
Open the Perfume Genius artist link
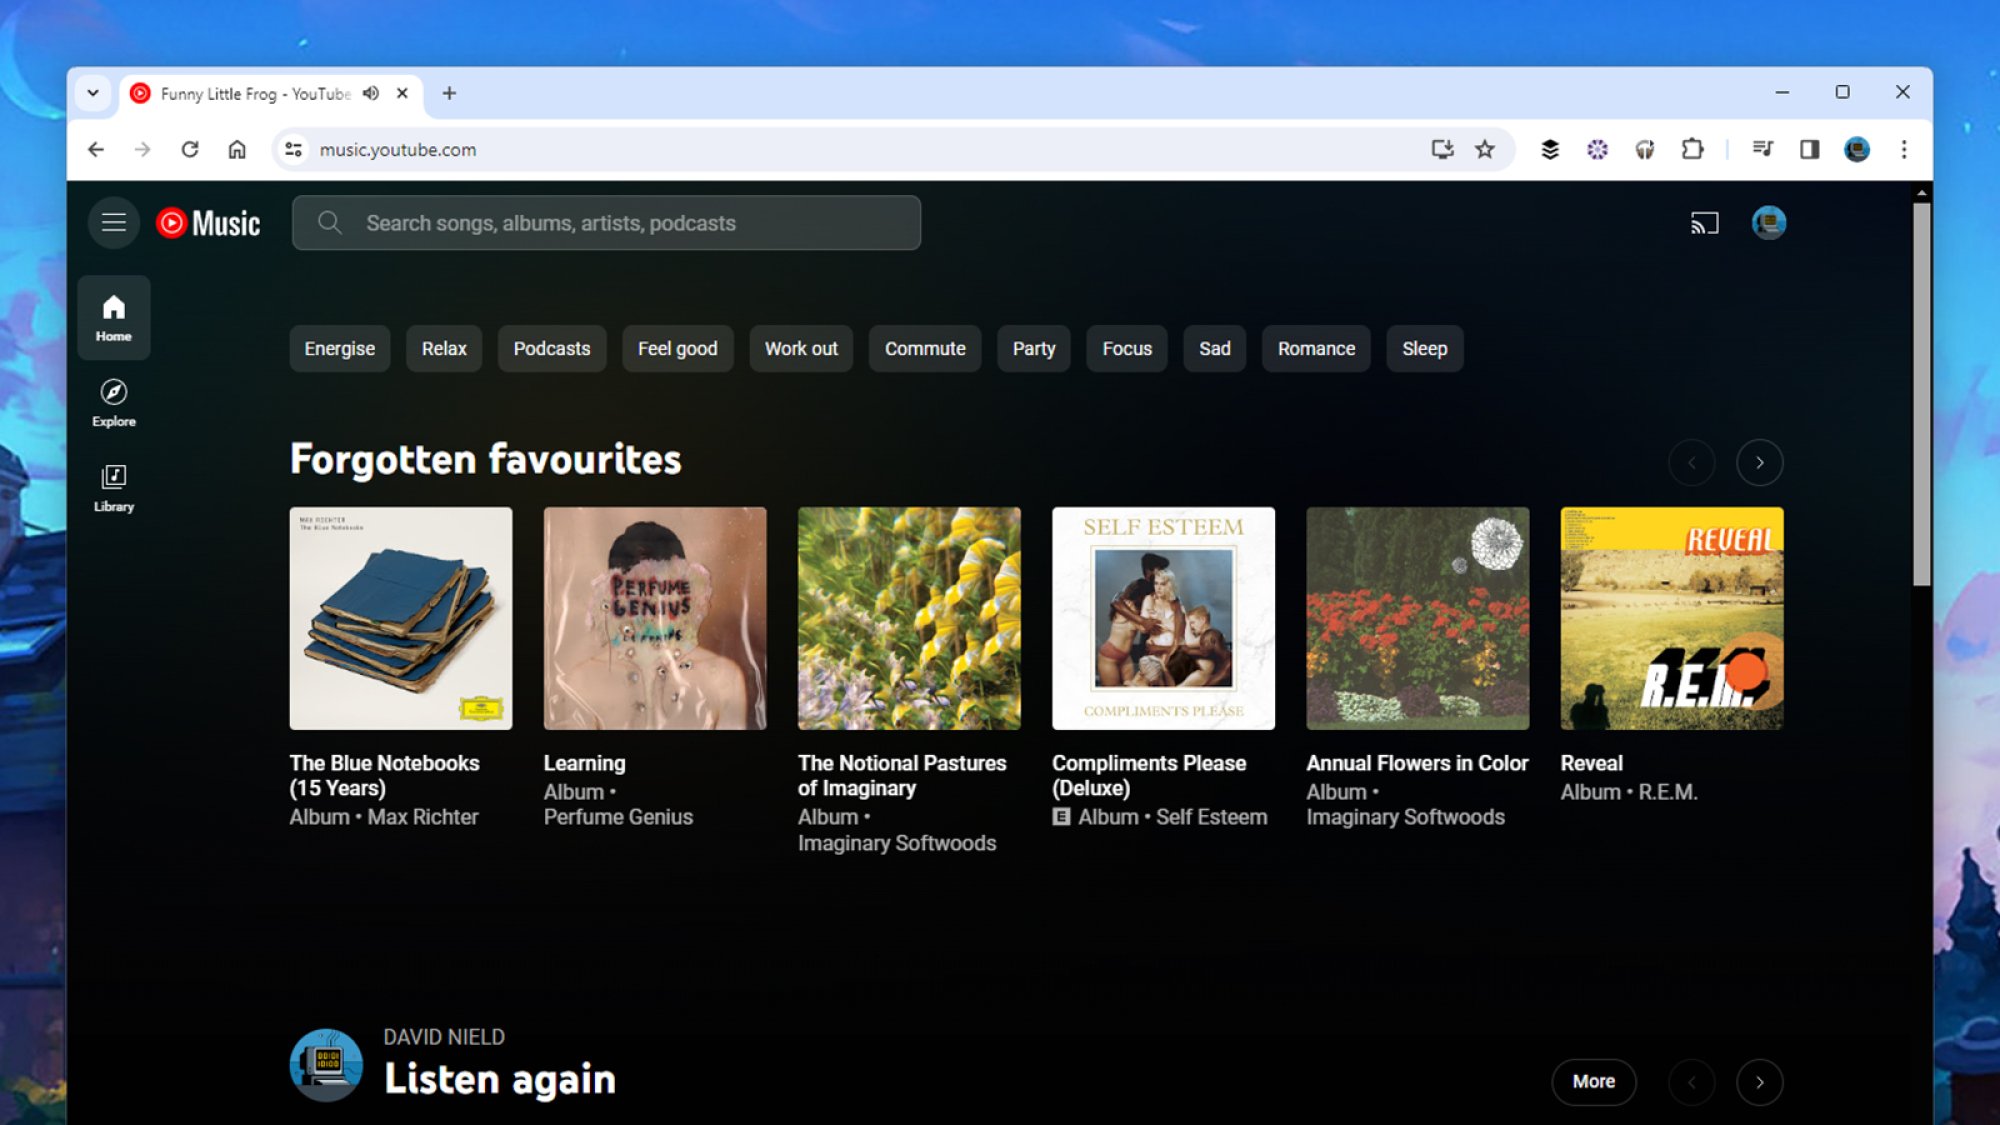[618, 817]
